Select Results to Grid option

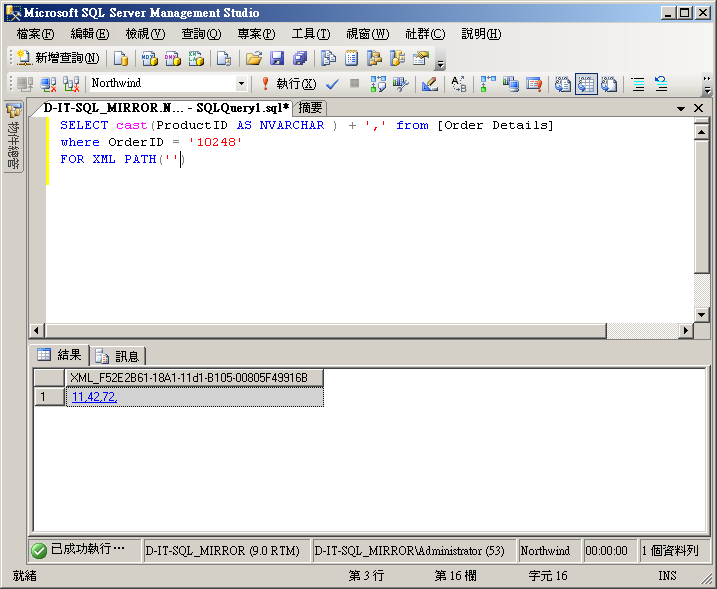pos(586,84)
